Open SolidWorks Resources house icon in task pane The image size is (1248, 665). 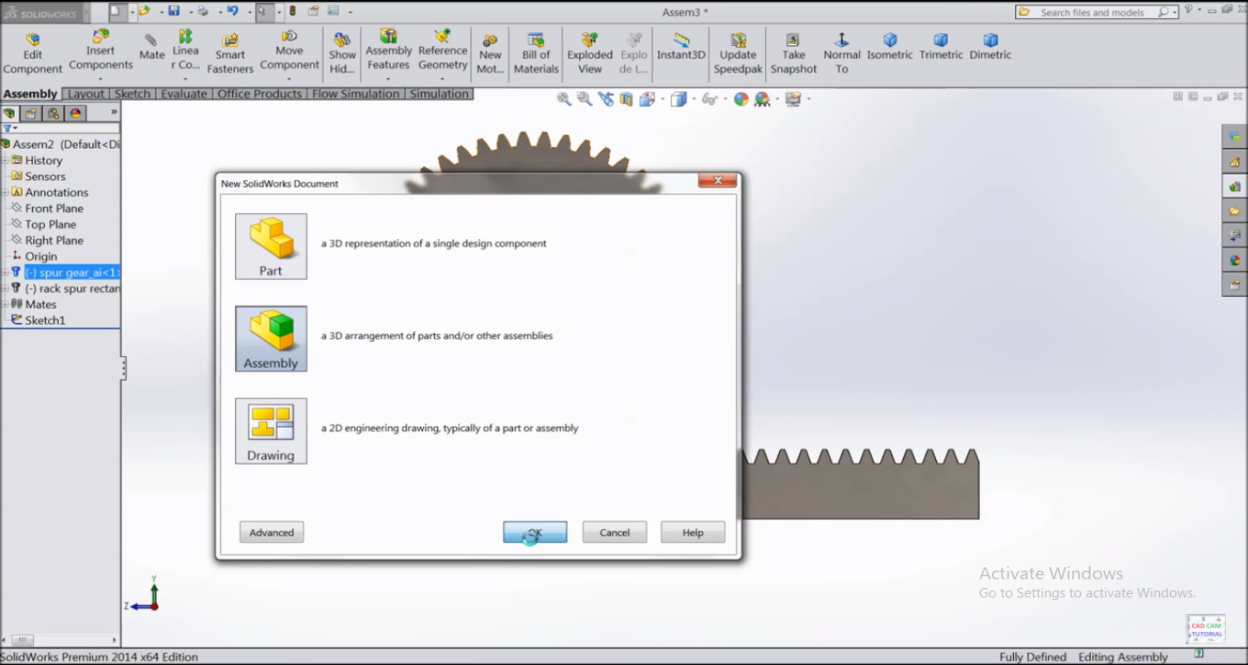coord(1235,161)
